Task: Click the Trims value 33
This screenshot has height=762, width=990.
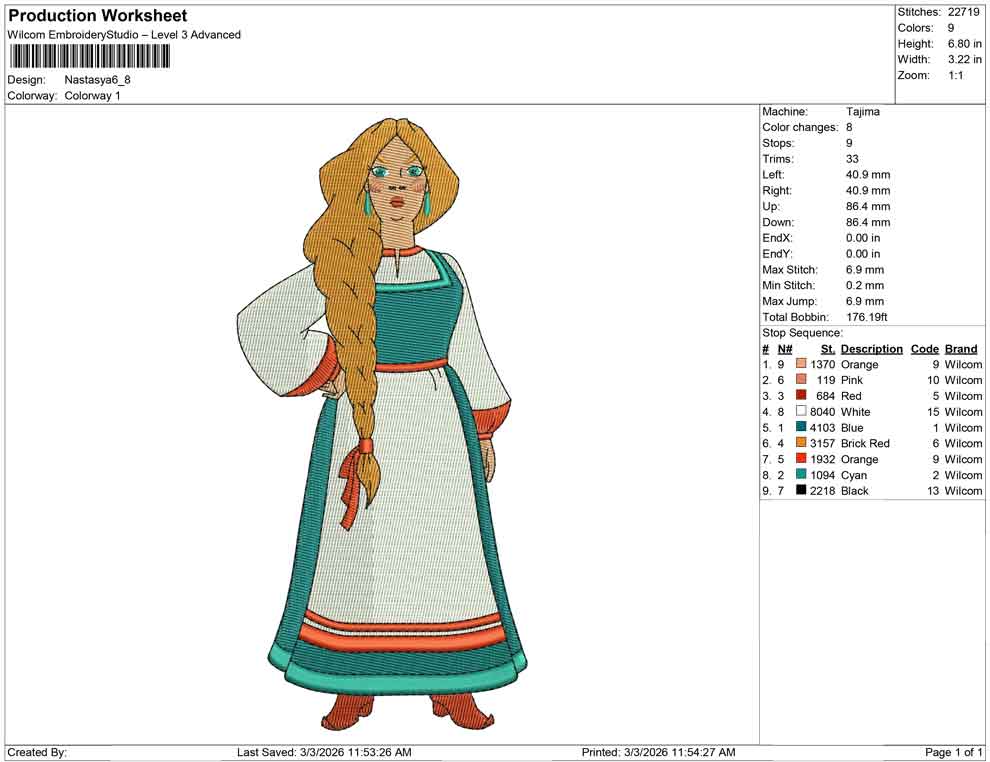Action: point(852,158)
